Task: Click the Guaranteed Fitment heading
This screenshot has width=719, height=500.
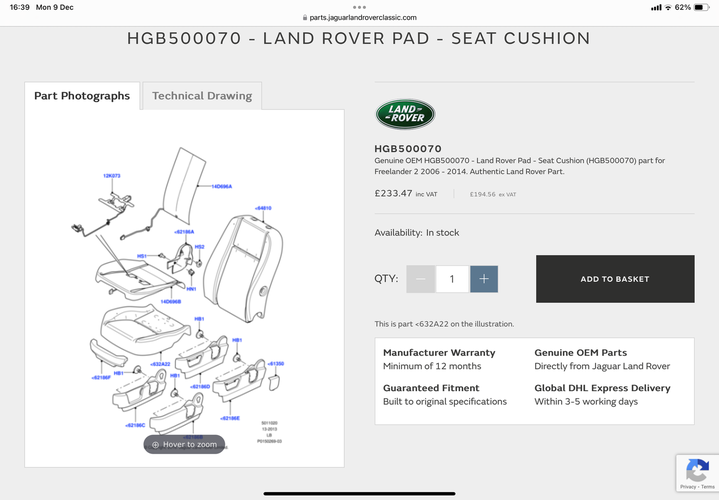Action: pos(431,388)
